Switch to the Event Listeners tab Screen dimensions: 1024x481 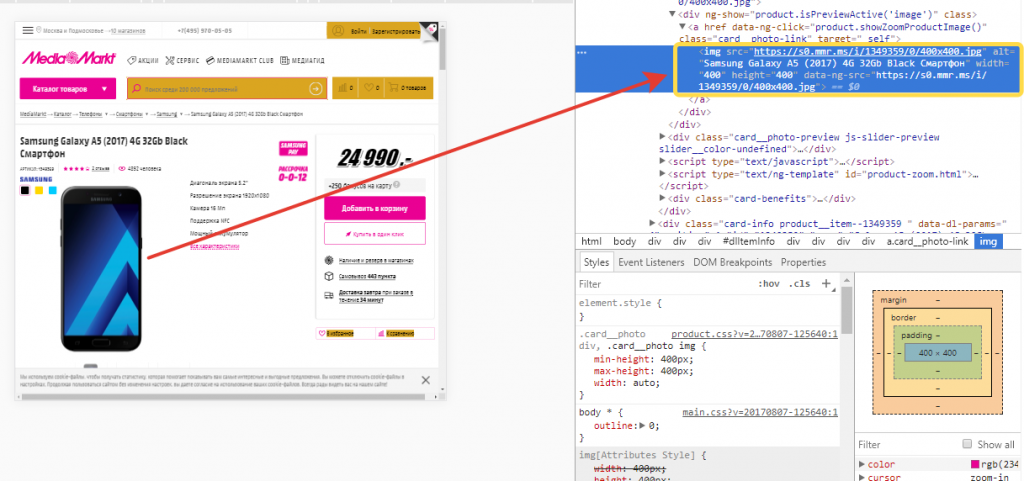tap(649, 262)
